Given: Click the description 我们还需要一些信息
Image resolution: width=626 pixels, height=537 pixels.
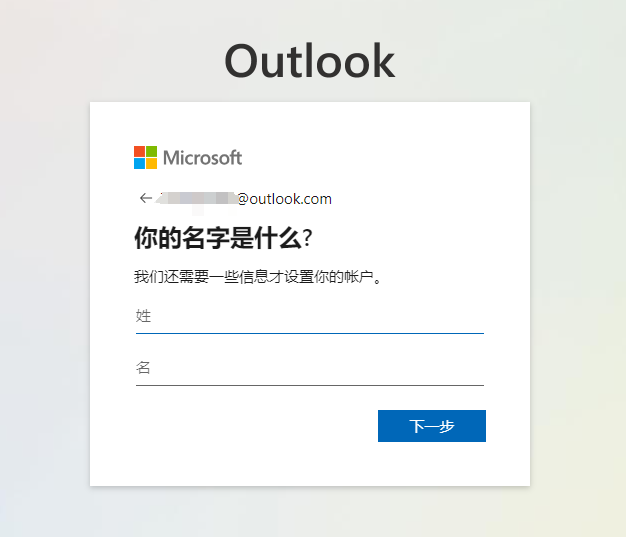Looking at the screenshot, I should 258,277.
